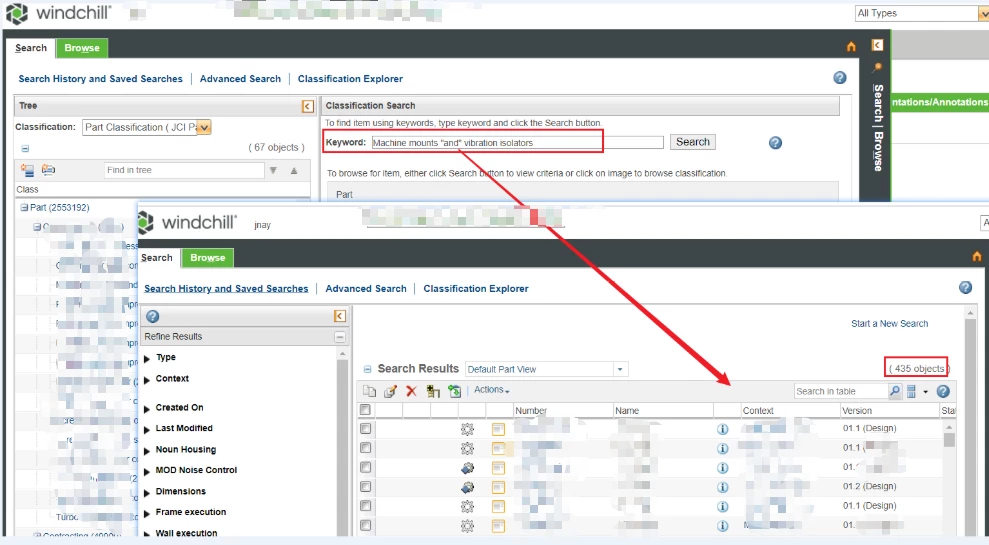The image size is (989, 545).
Task: Click info icon in the 01.2 (Design) row
Action: [723, 487]
